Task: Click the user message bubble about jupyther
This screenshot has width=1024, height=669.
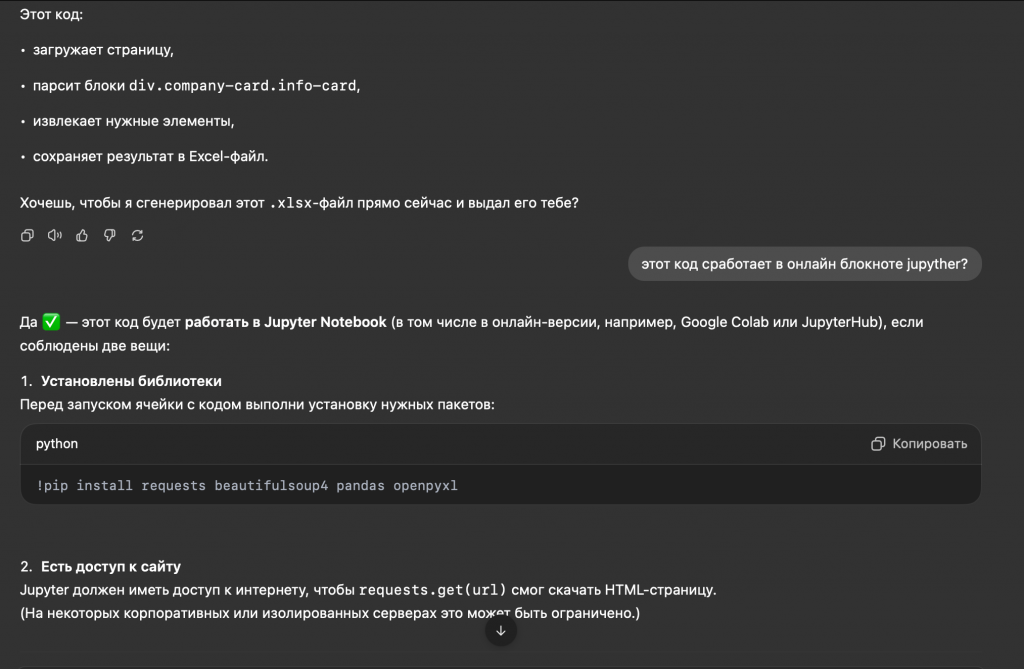Action: (805, 264)
